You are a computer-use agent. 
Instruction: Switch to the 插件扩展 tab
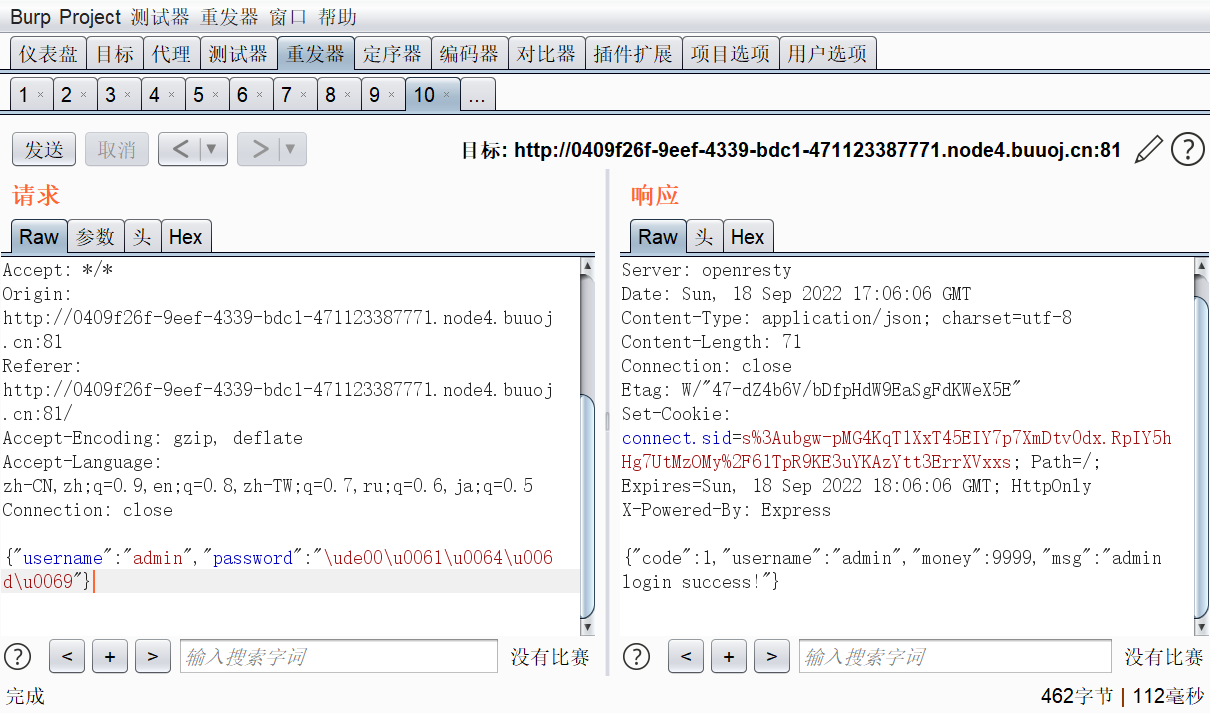click(633, 54)
